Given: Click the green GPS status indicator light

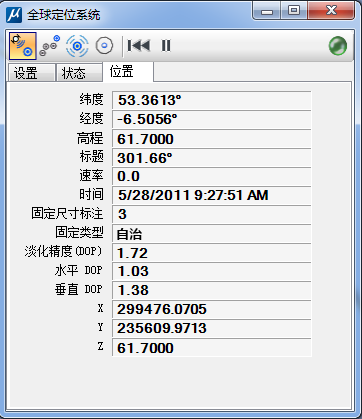Looking at the screenshot, I should 338,46.
